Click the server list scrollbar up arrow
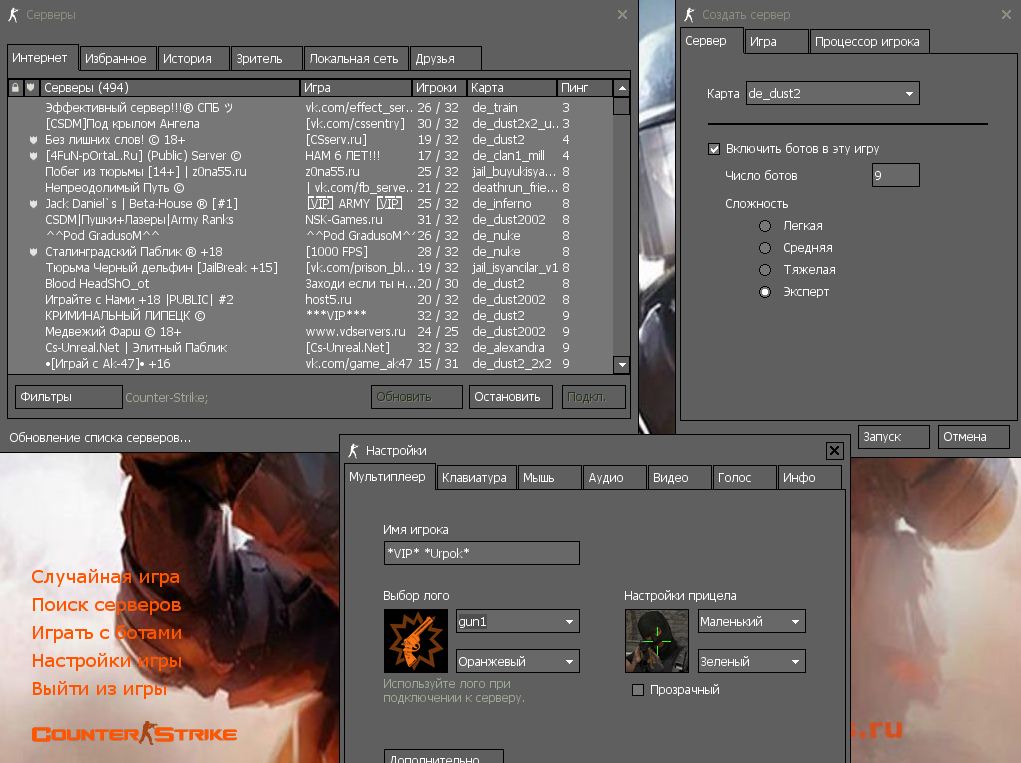Screen dimensions: 1021x763 click(x=622, y=88)
